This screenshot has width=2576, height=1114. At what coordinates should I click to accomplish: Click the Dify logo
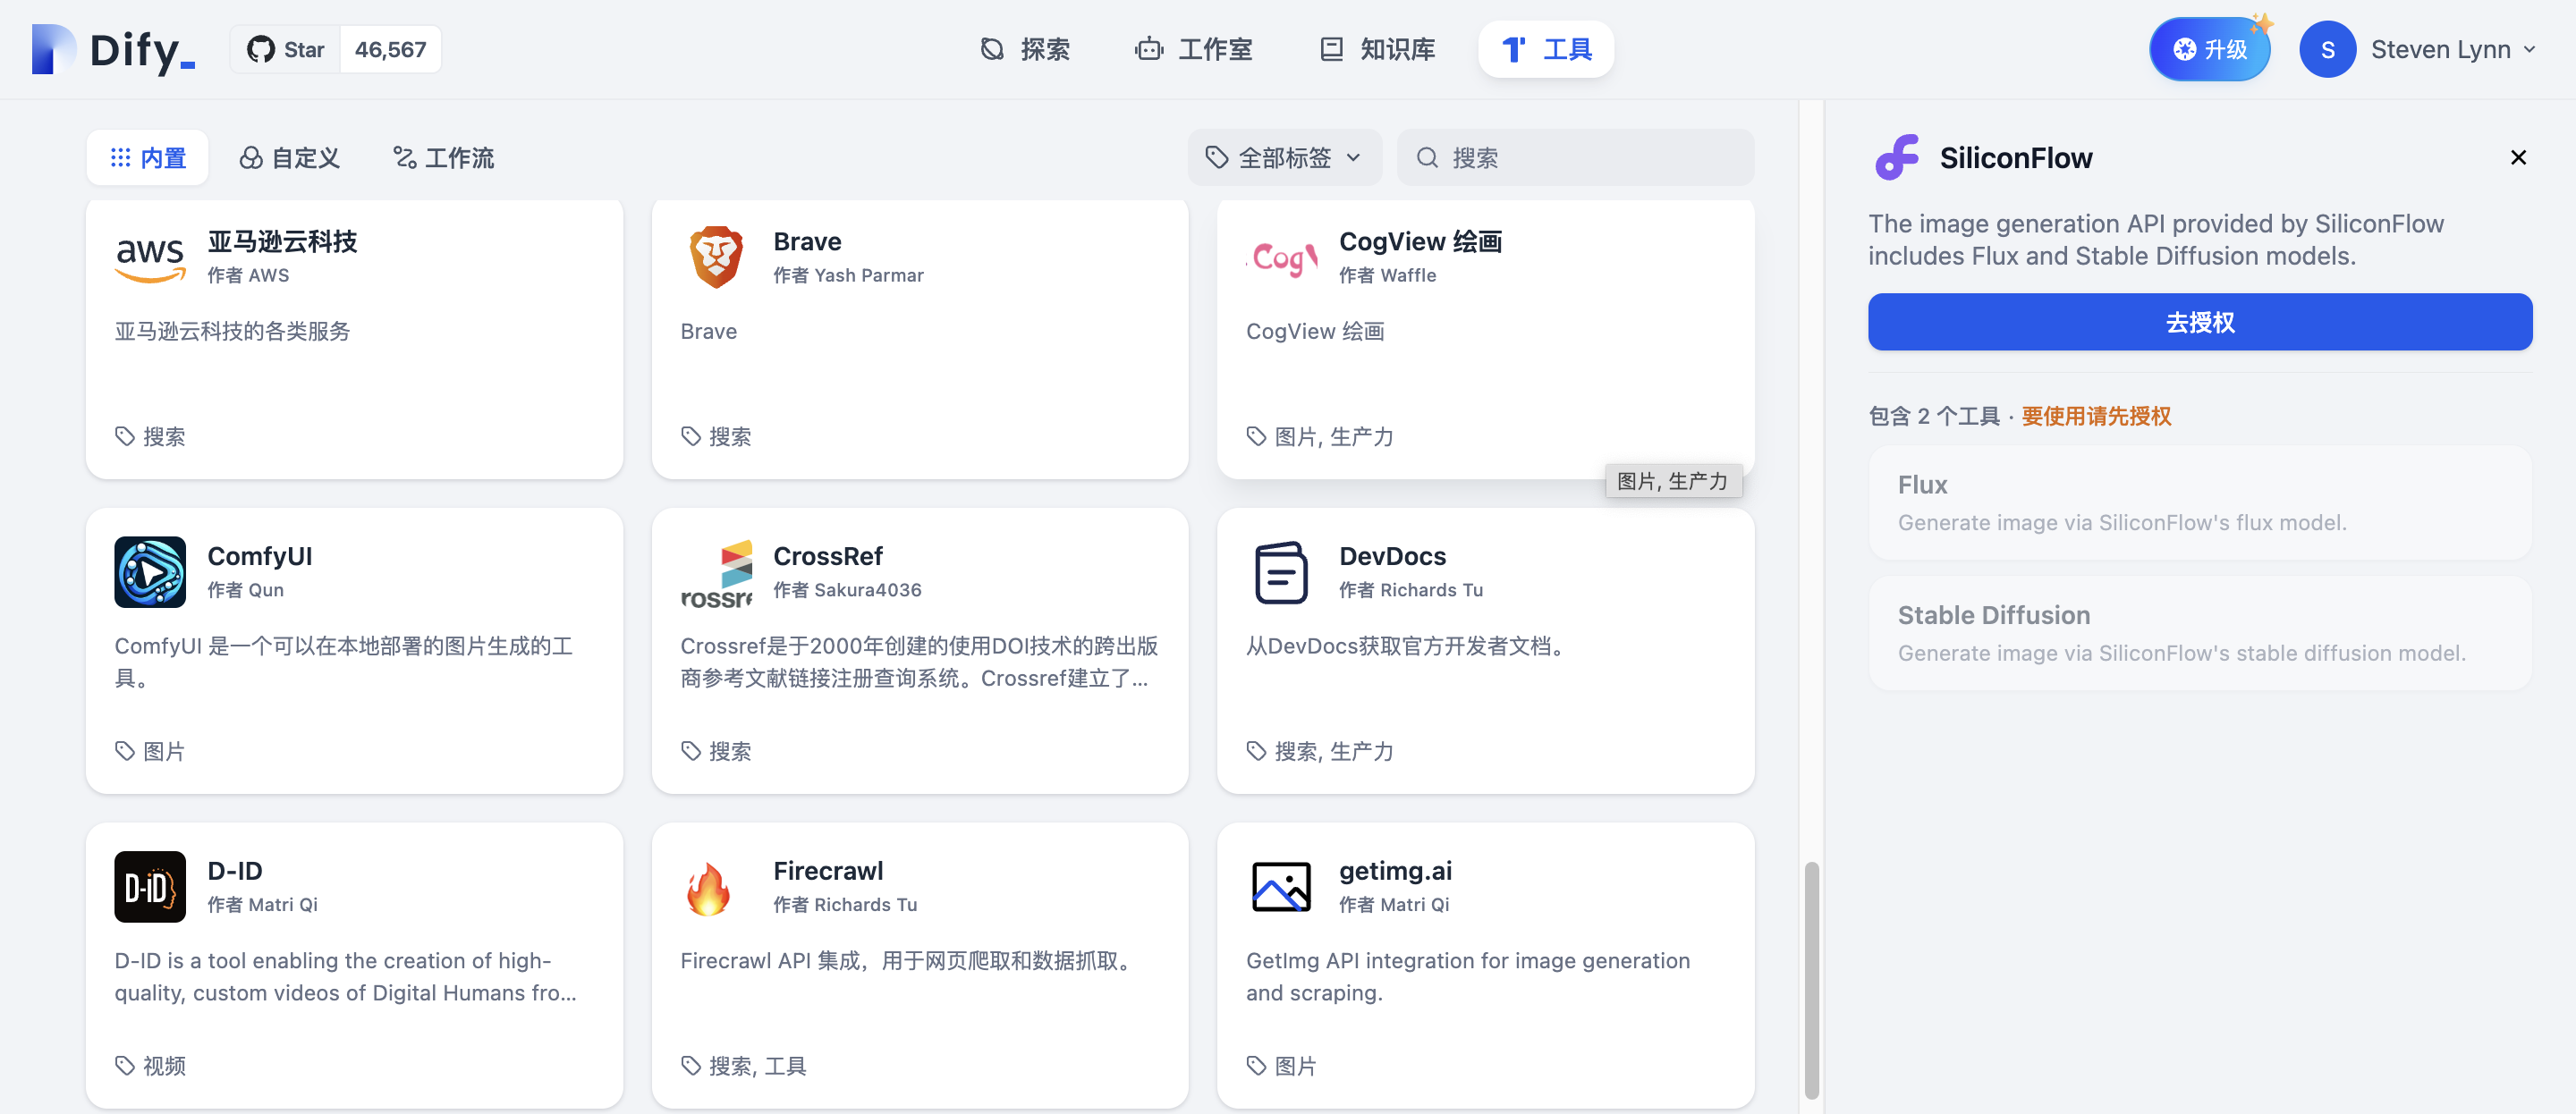tap(112, 49)
